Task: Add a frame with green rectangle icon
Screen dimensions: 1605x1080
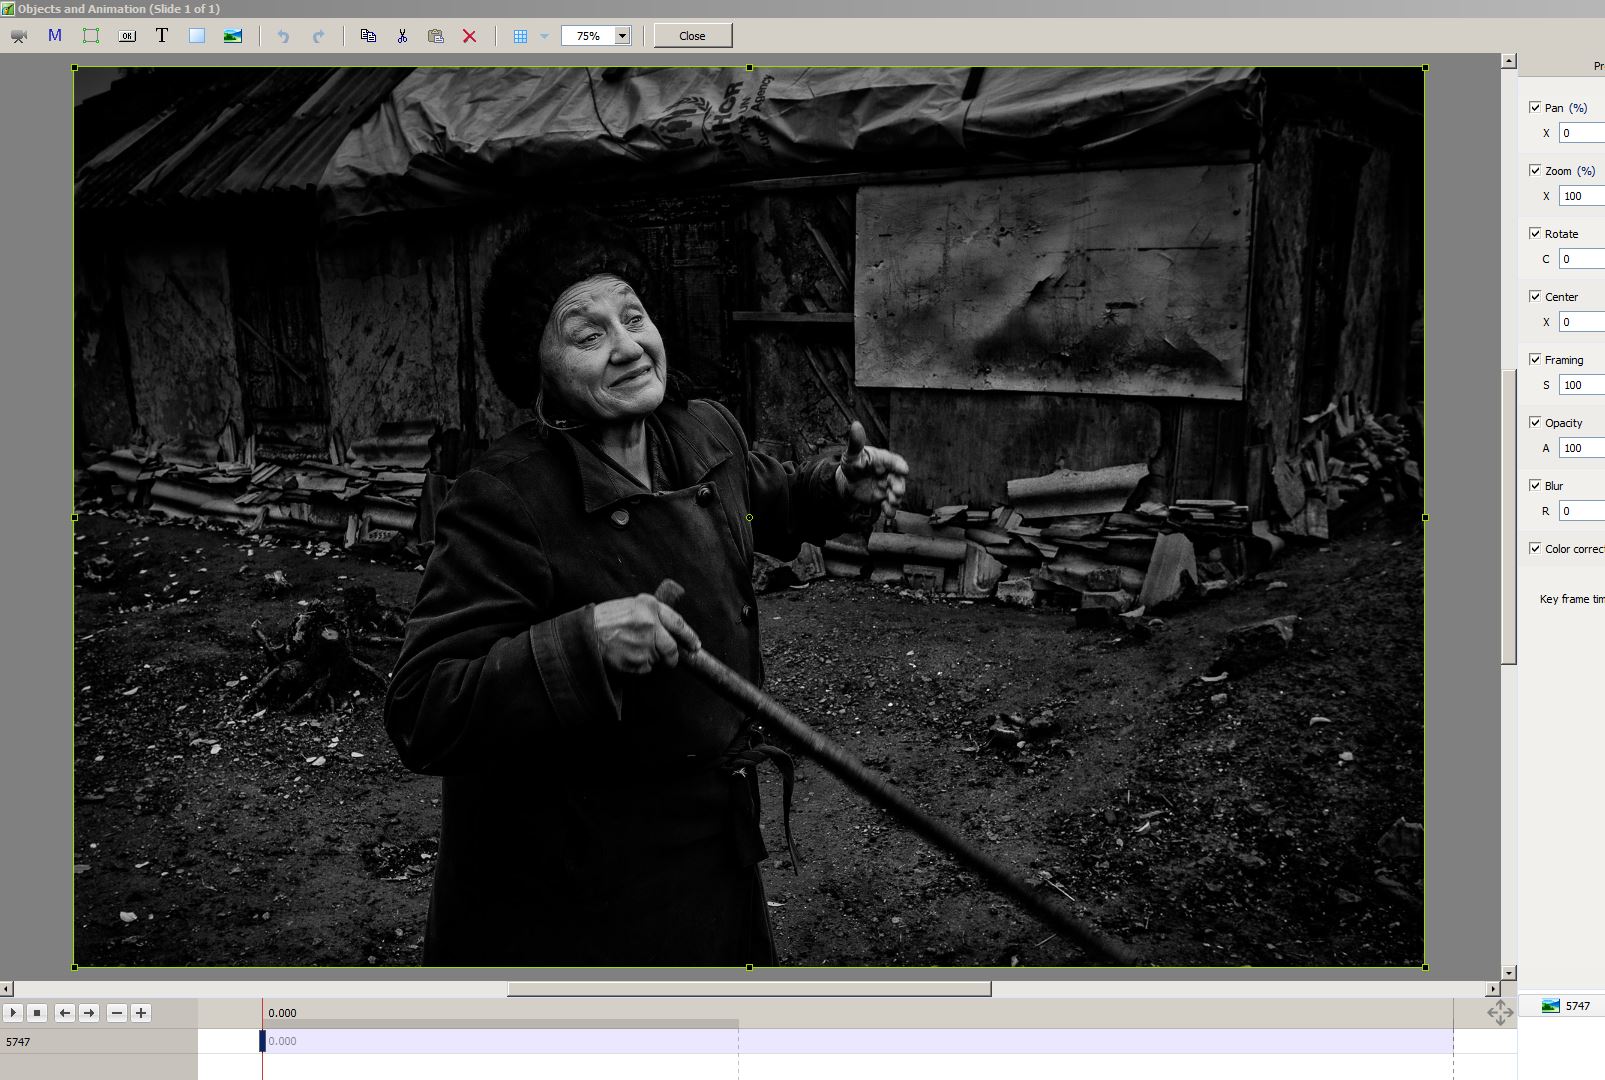Action: point(91,36)
